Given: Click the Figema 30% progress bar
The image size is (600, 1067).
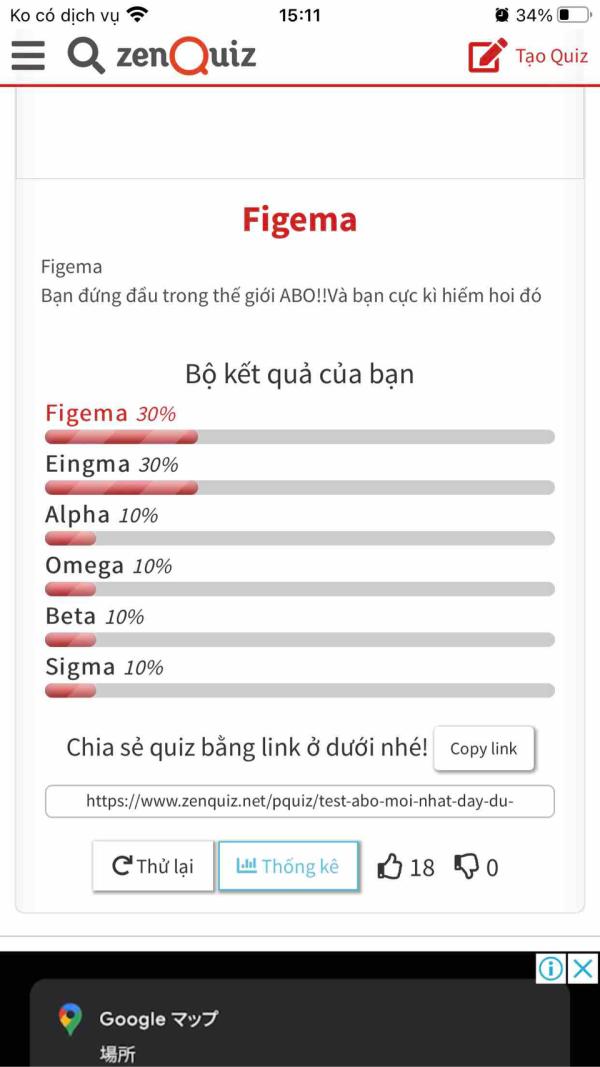Looking at the screenshot, I should 299,437.
